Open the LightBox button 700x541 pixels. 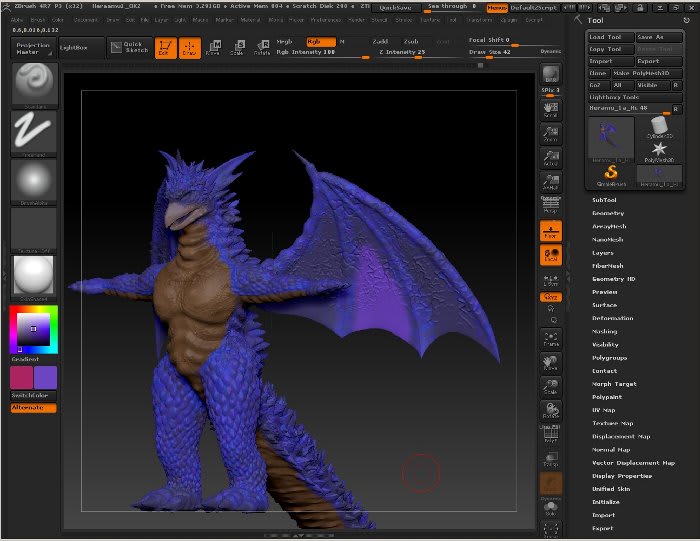pyautogui.click(x=81, y=47)
